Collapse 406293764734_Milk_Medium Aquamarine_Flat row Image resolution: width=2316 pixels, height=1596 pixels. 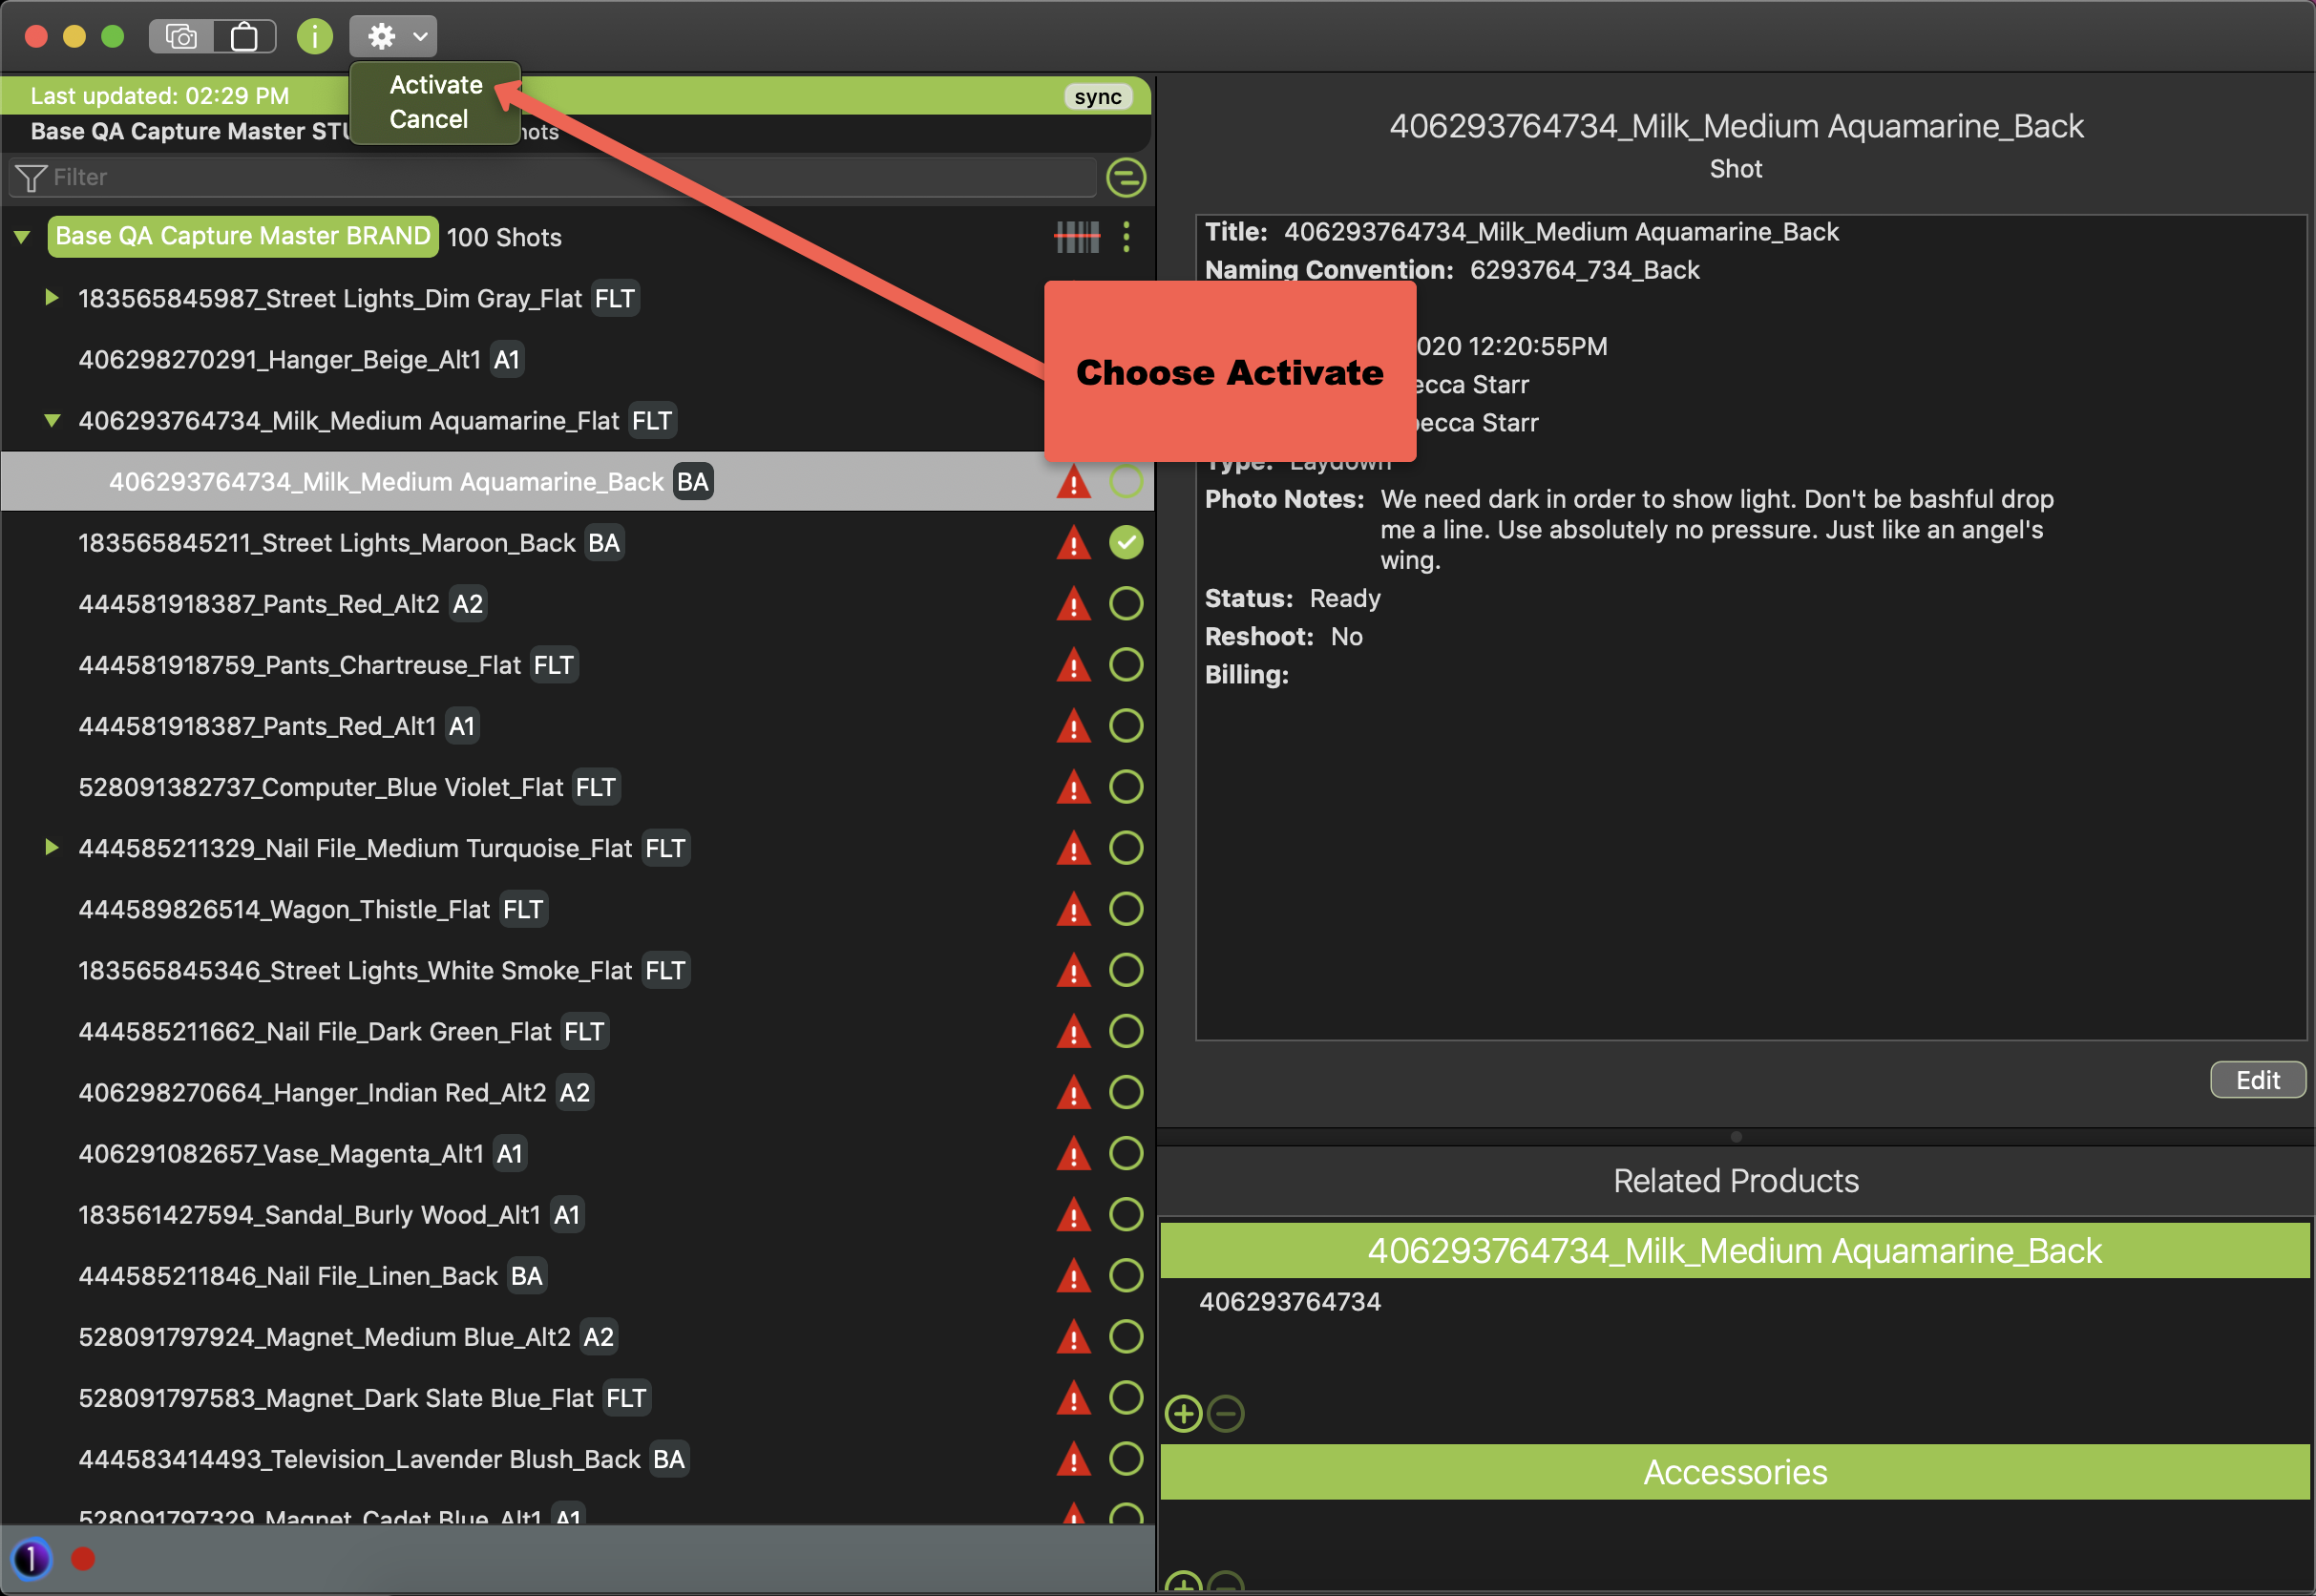51,420
